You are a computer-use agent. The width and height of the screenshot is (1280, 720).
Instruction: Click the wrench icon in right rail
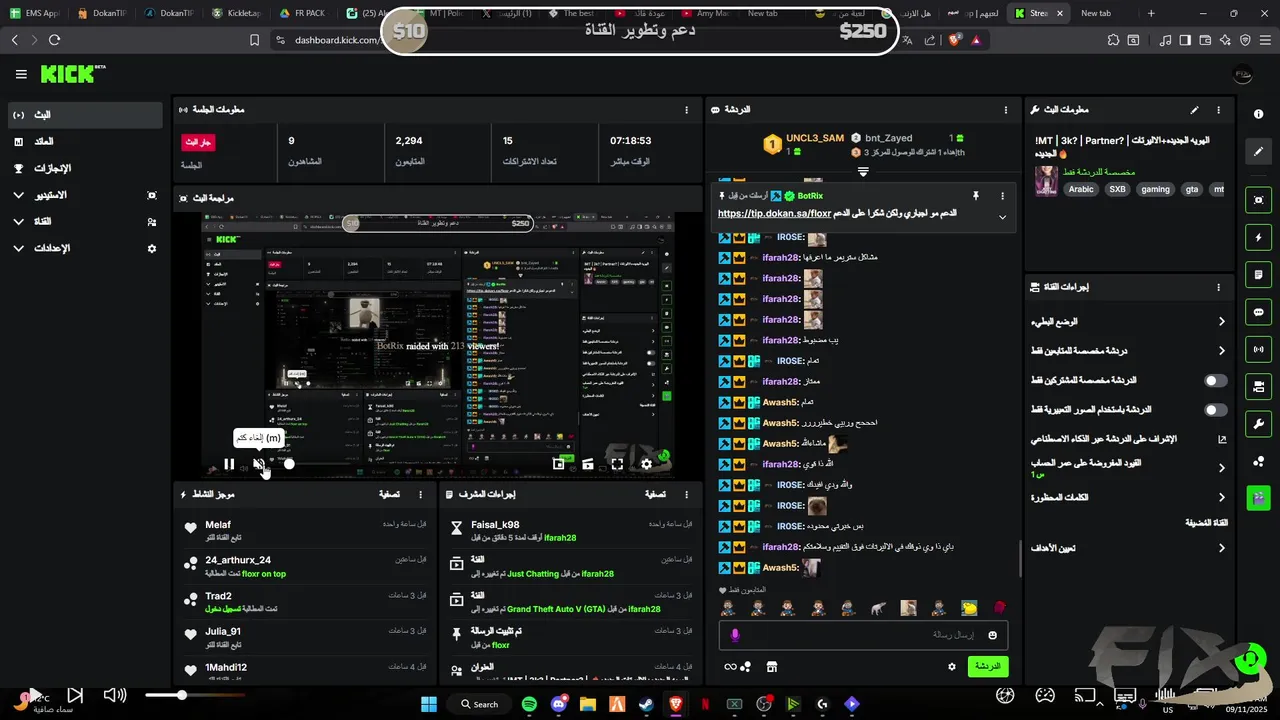pyautogui.click(x=1259, y=423)
